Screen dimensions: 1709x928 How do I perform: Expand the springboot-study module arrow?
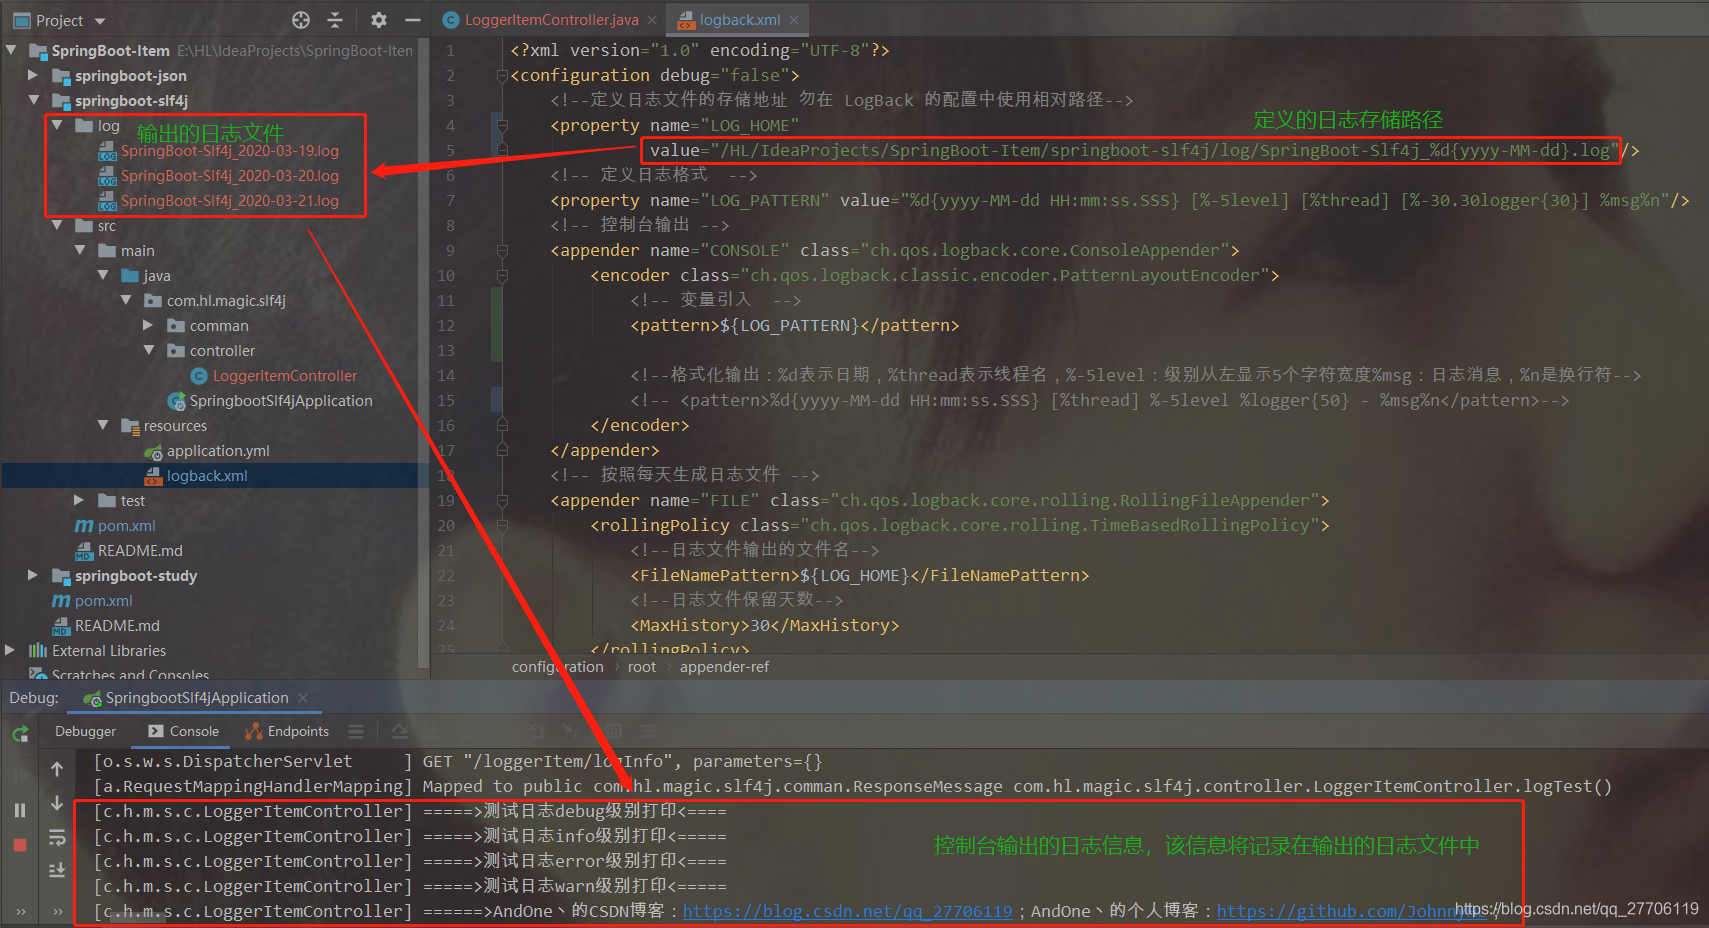click(33, 575)
